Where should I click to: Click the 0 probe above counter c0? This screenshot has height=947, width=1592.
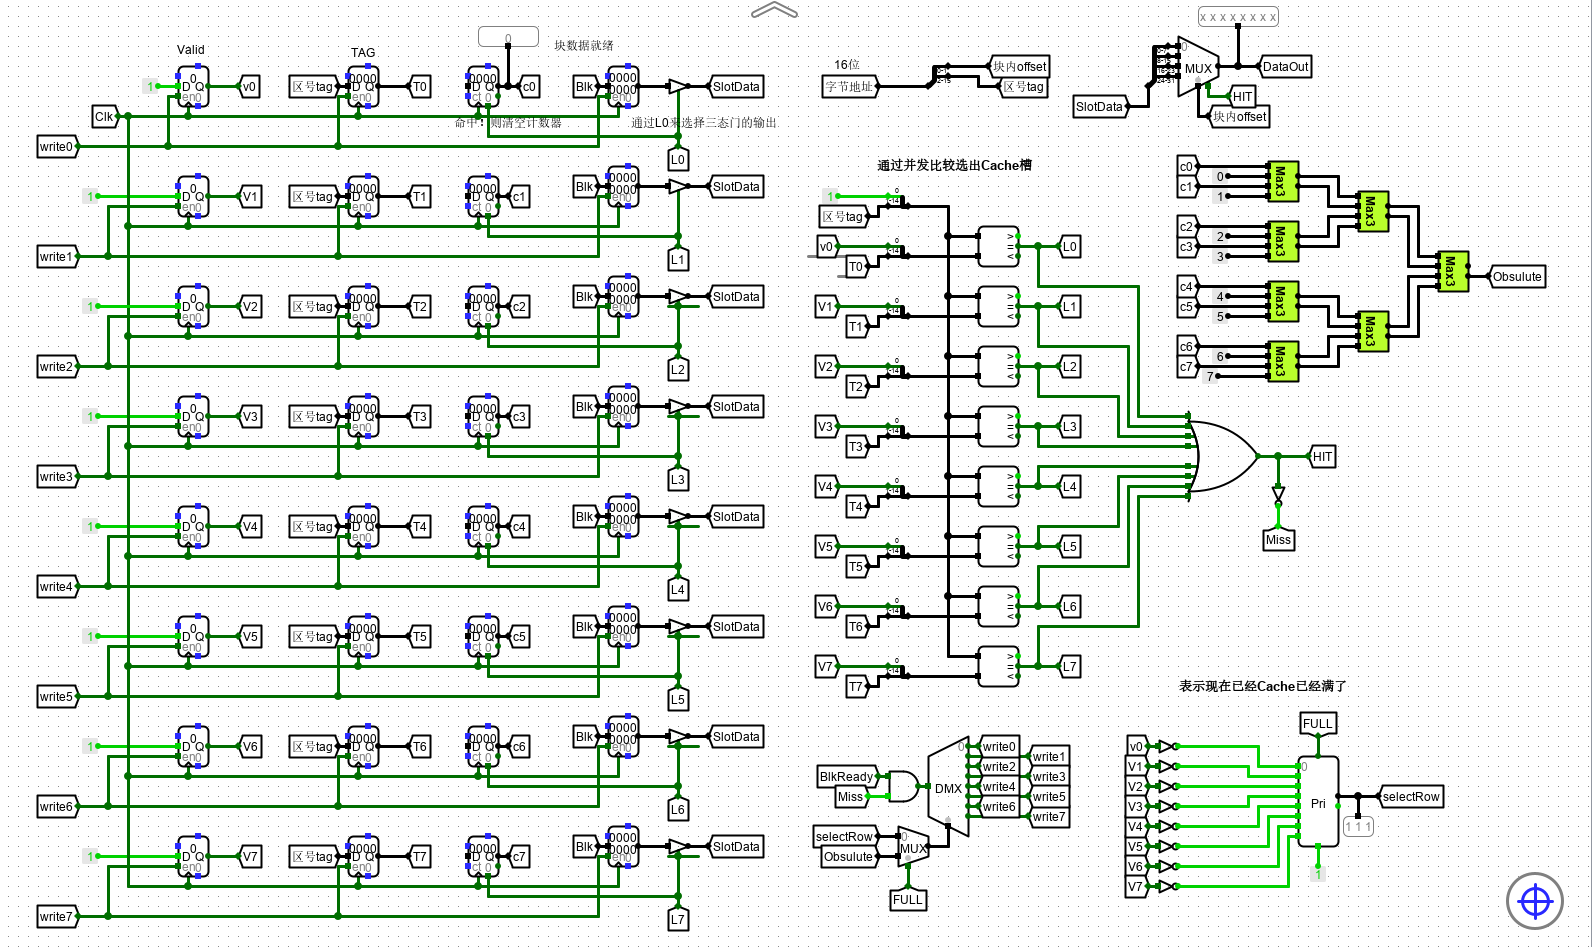(x=508, y=38)
